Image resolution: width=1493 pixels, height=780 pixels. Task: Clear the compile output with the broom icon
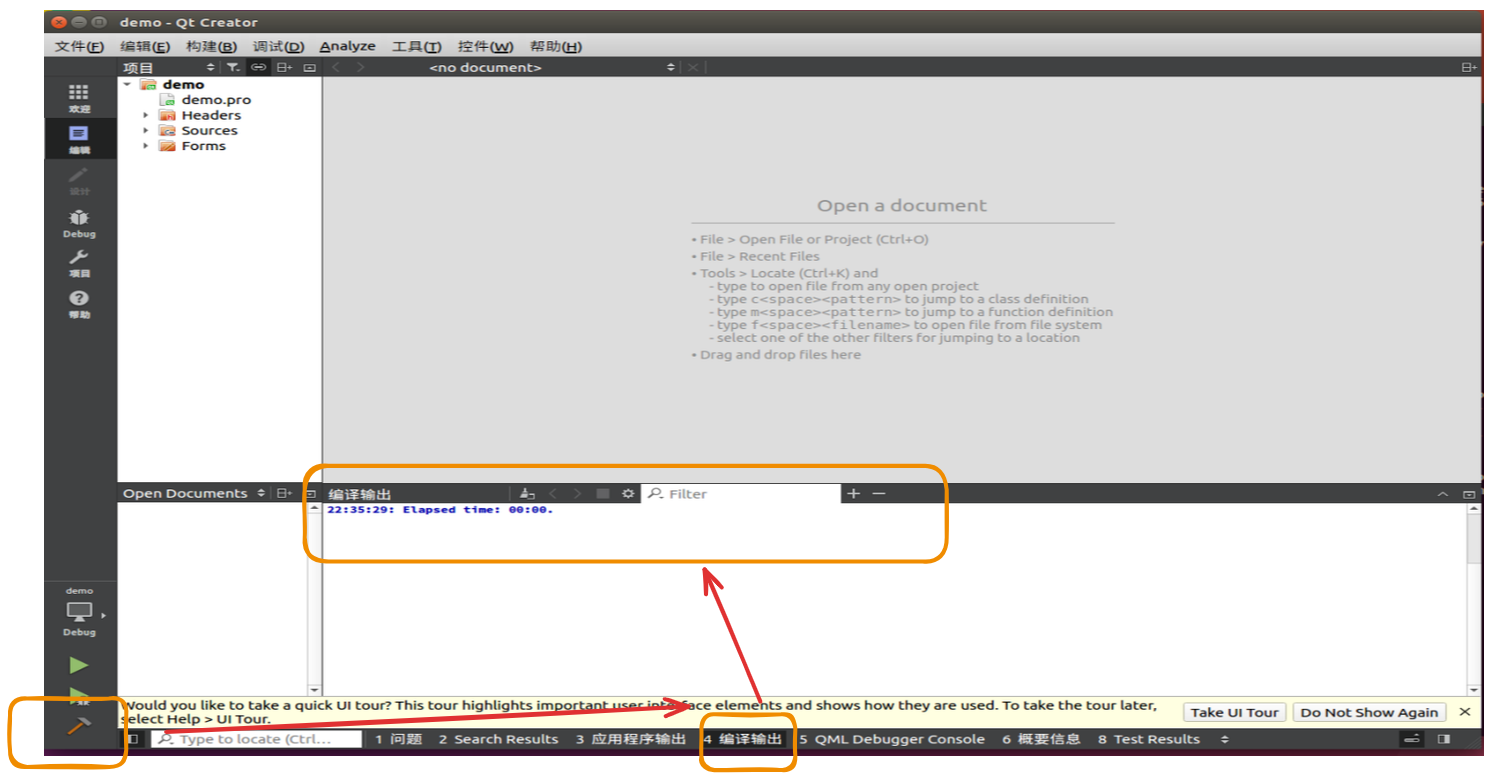pos(527,493)
